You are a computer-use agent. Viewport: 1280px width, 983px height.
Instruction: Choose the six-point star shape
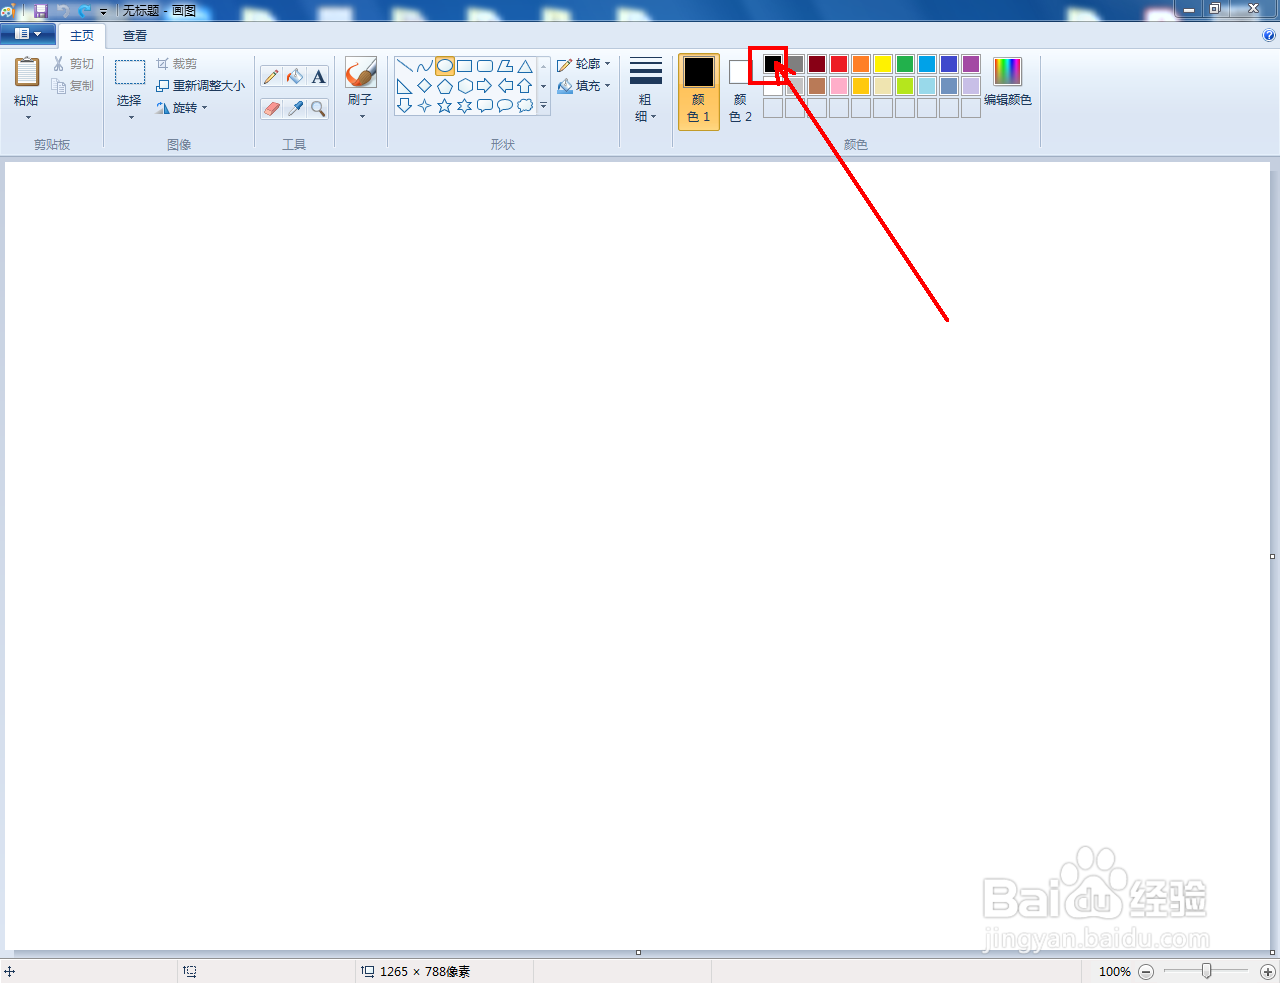point(465,105)
